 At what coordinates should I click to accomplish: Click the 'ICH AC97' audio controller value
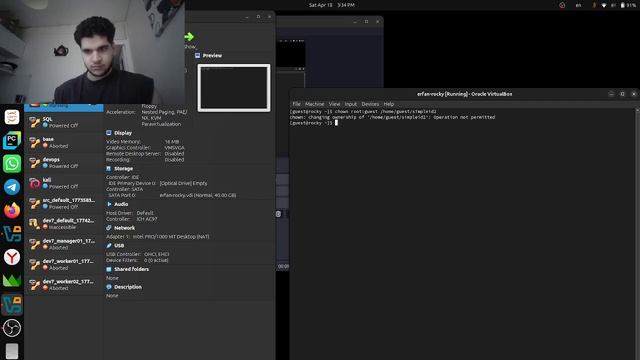[x=147, y=219]
